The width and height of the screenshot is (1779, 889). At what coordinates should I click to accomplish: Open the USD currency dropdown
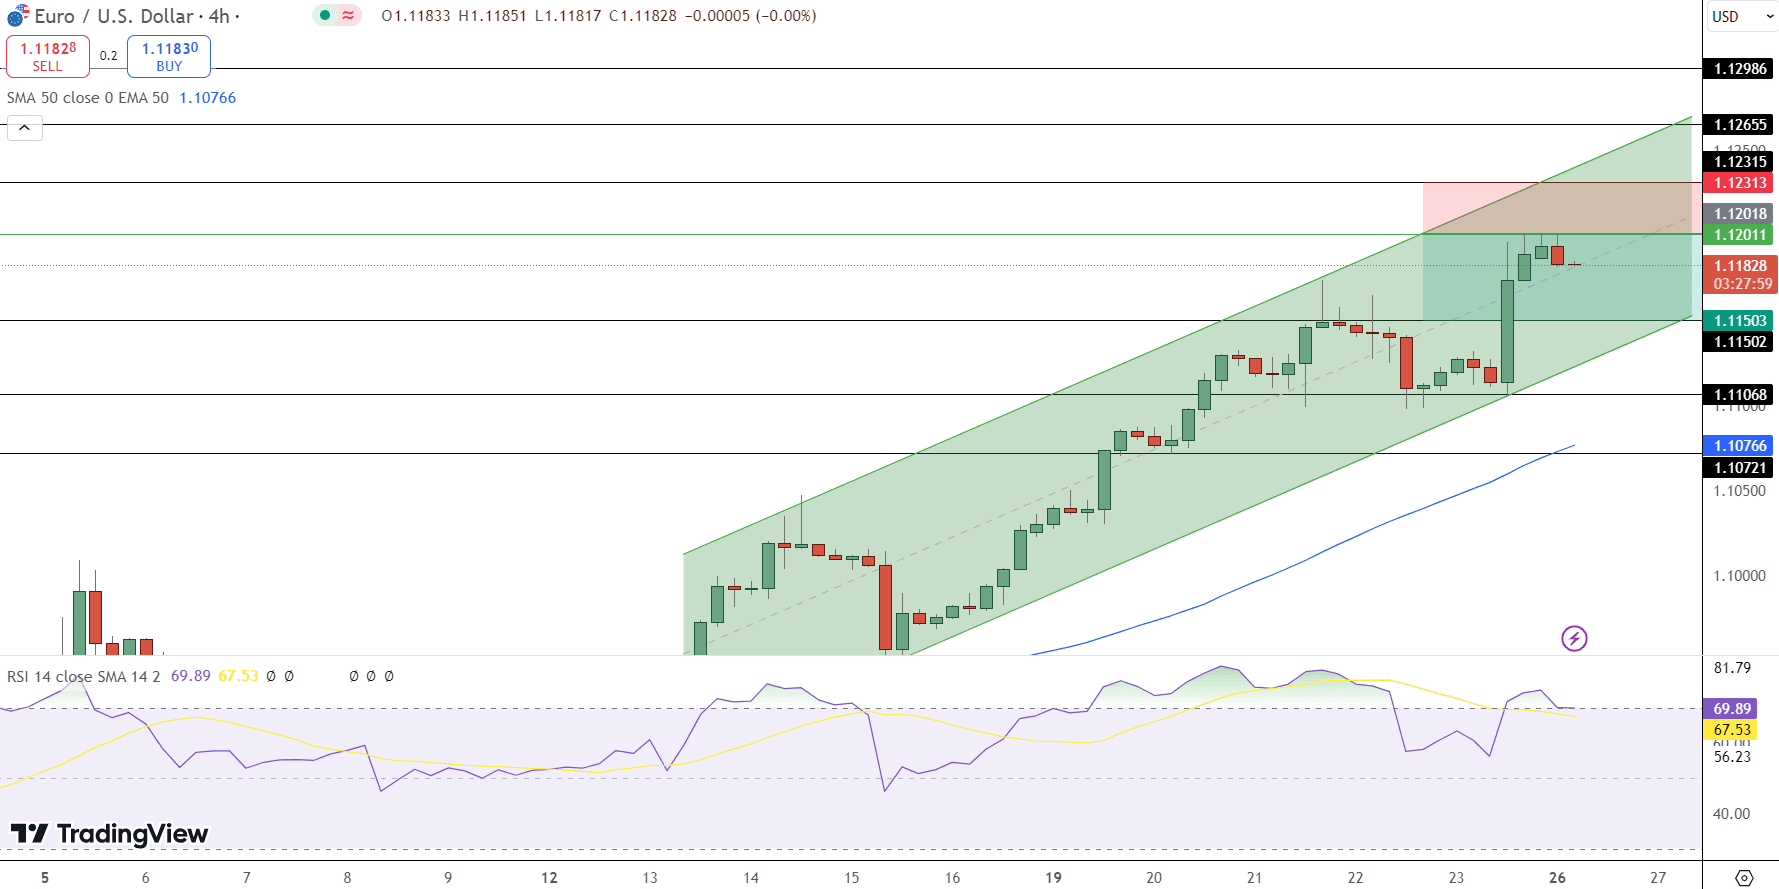click(1741, 16)
